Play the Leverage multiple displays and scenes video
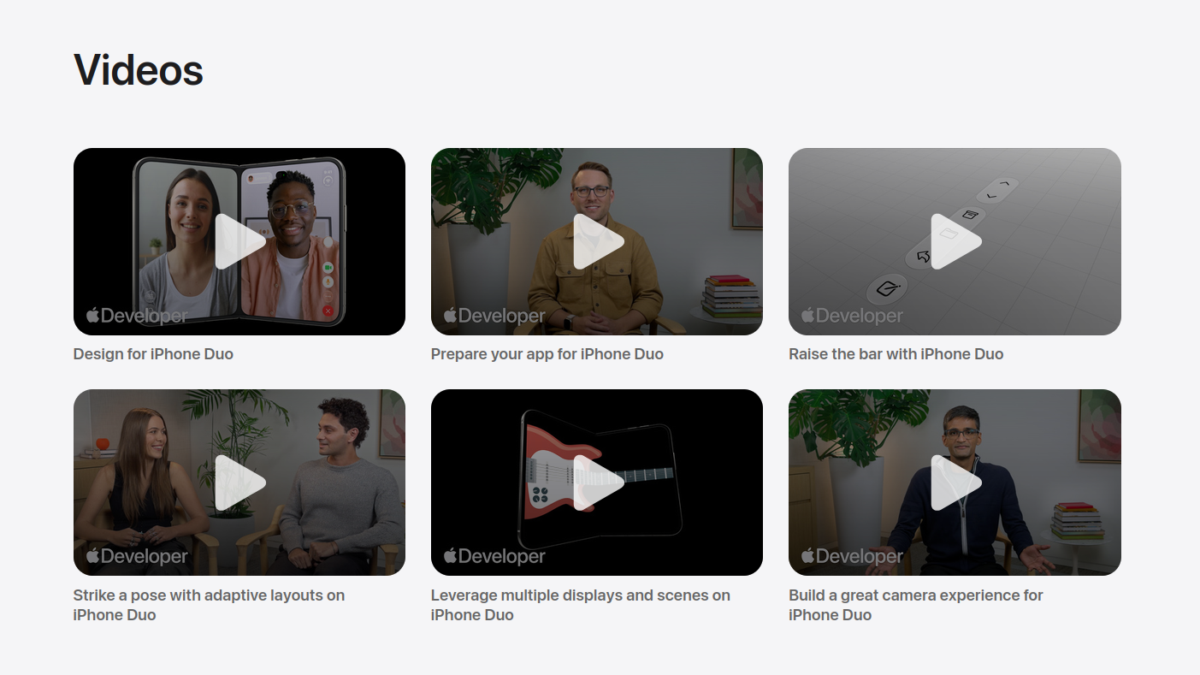Screen dimensions: 1200x675 click(x=597, y=482)
